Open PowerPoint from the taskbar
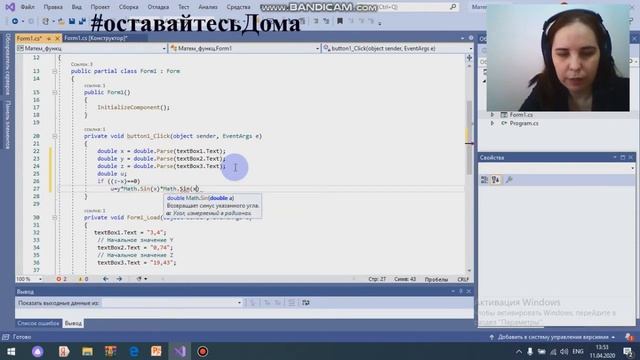The width and height of the screenshot is (640, 360). (x=156, y=351)
